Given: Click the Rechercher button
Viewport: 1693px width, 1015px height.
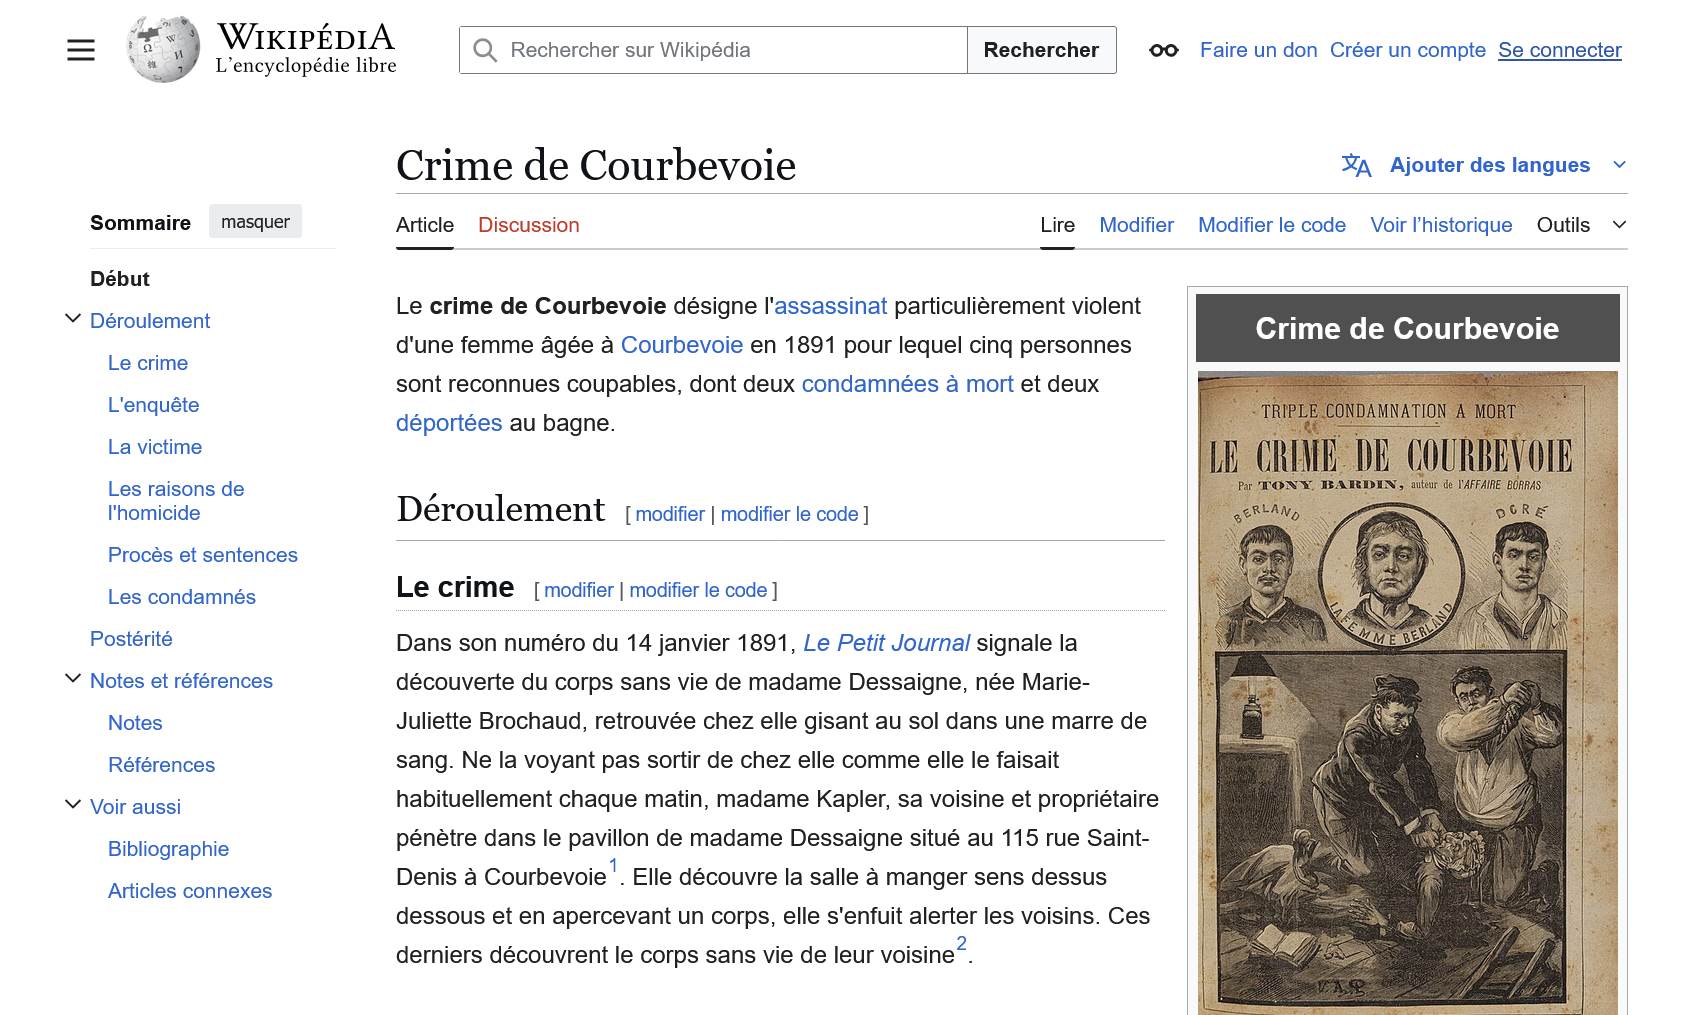Looking at the screenshot, I should (x=1041, y=50).
